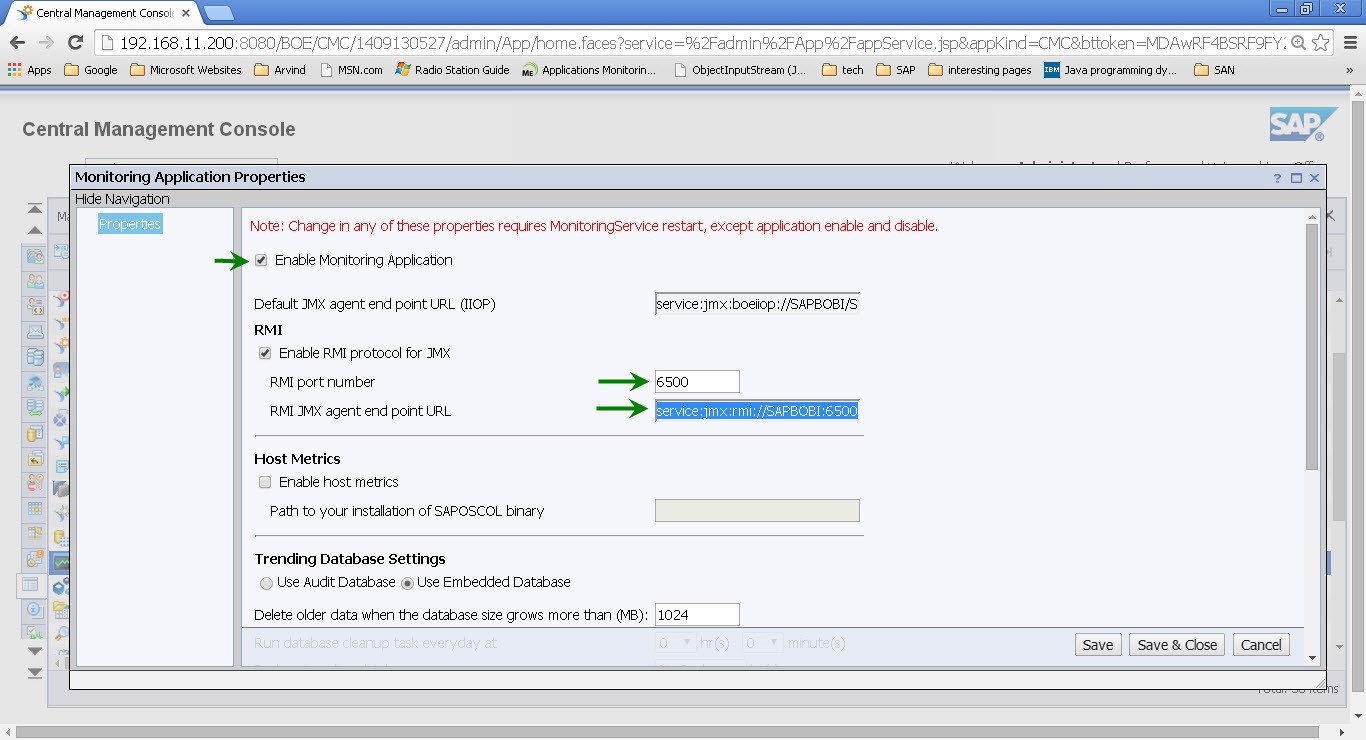This screenshot has height=740, width=1366.
Task: Open the Arvind bookmarks folder
Action: [281, 70]
